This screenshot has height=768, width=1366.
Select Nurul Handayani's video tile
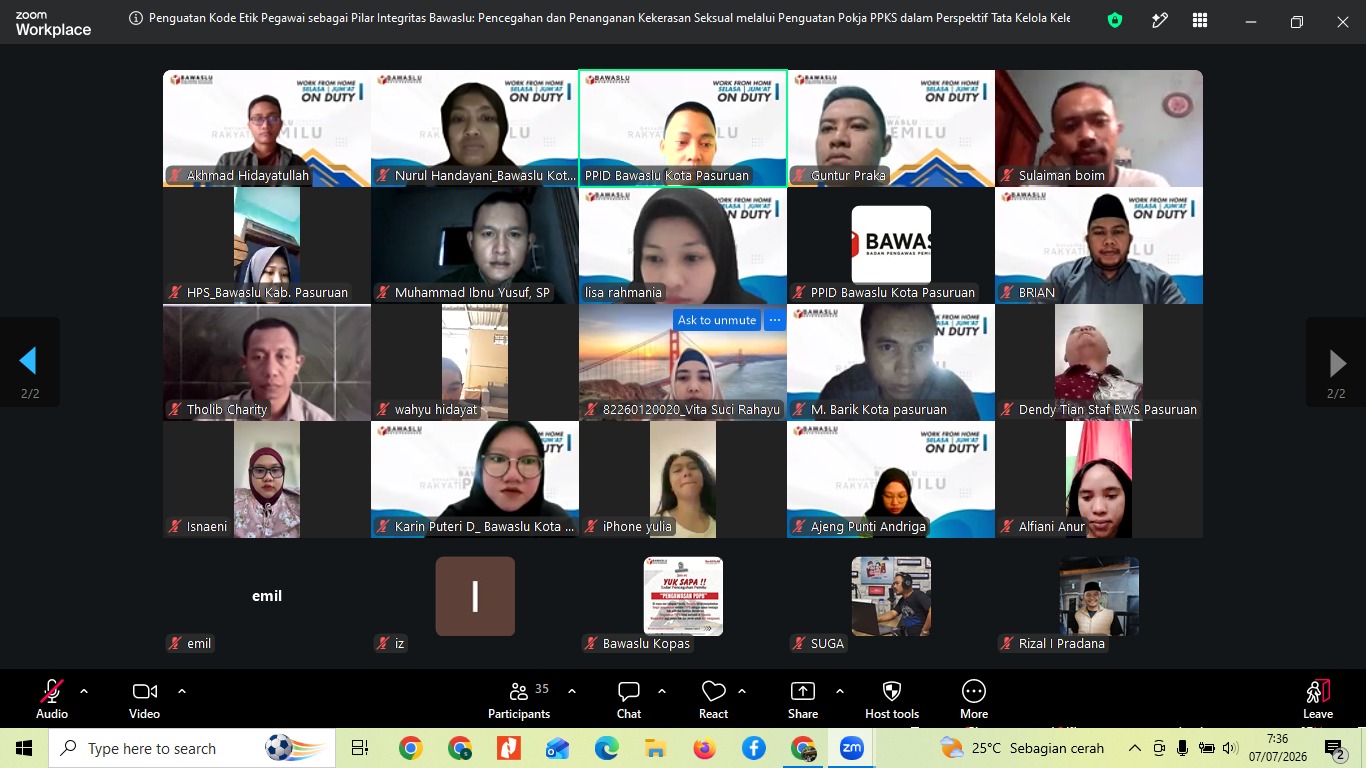(475, 128)
